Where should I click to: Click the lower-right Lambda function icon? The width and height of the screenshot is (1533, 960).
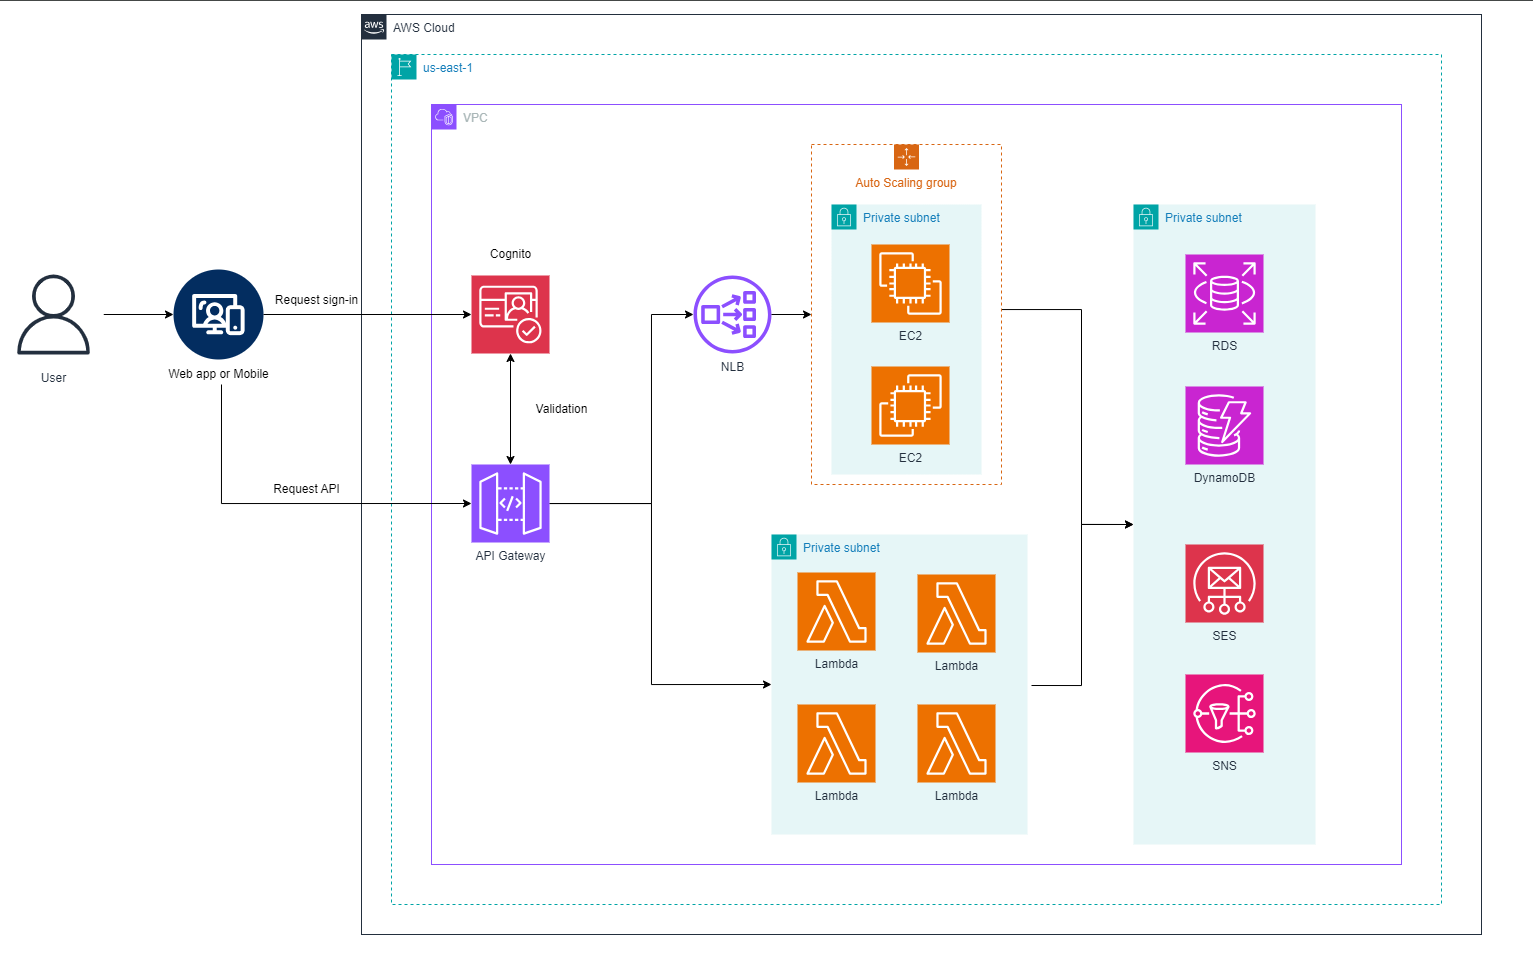[x=956, y=743]
